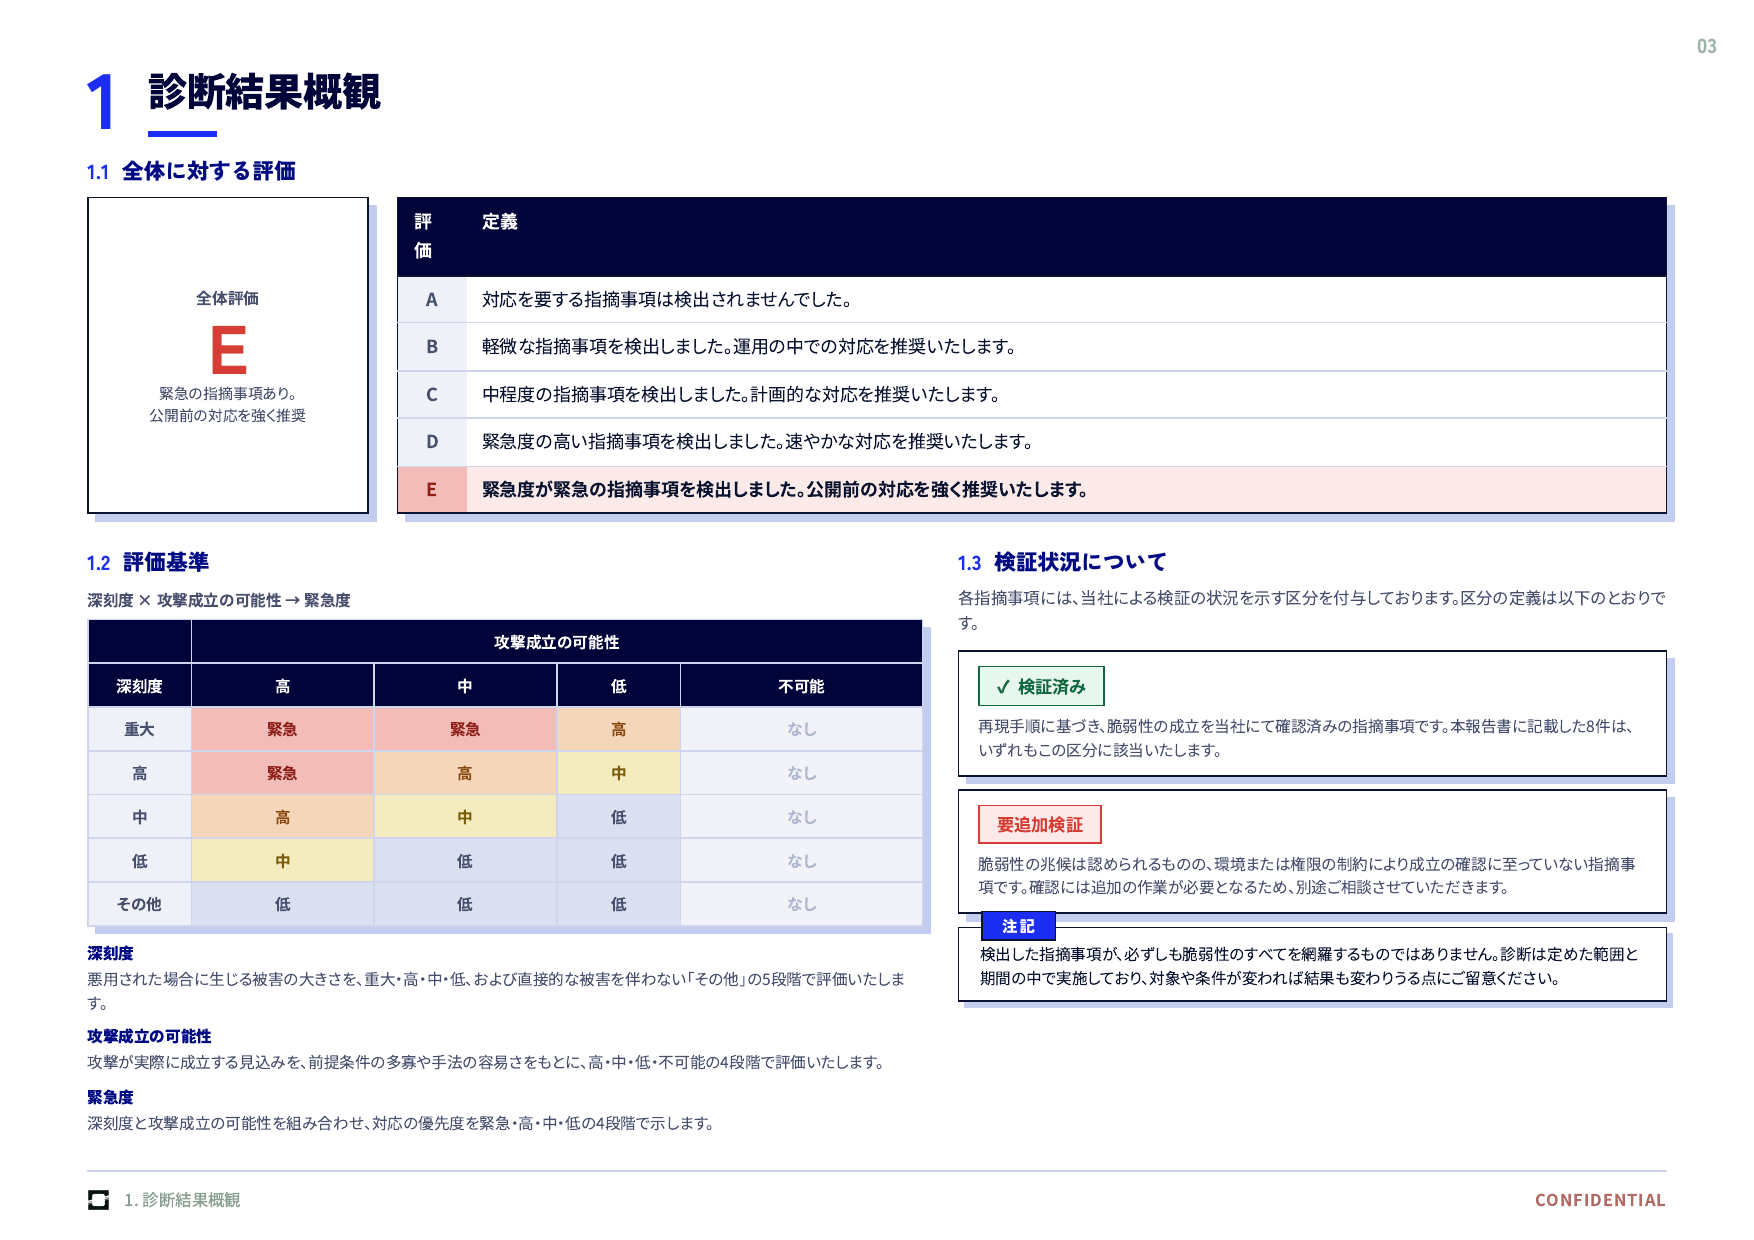This screenshot has height=1240, width=1754.
Task: Click the note text starting 検出した指摘事項が
Action: tap(1309, 966)
